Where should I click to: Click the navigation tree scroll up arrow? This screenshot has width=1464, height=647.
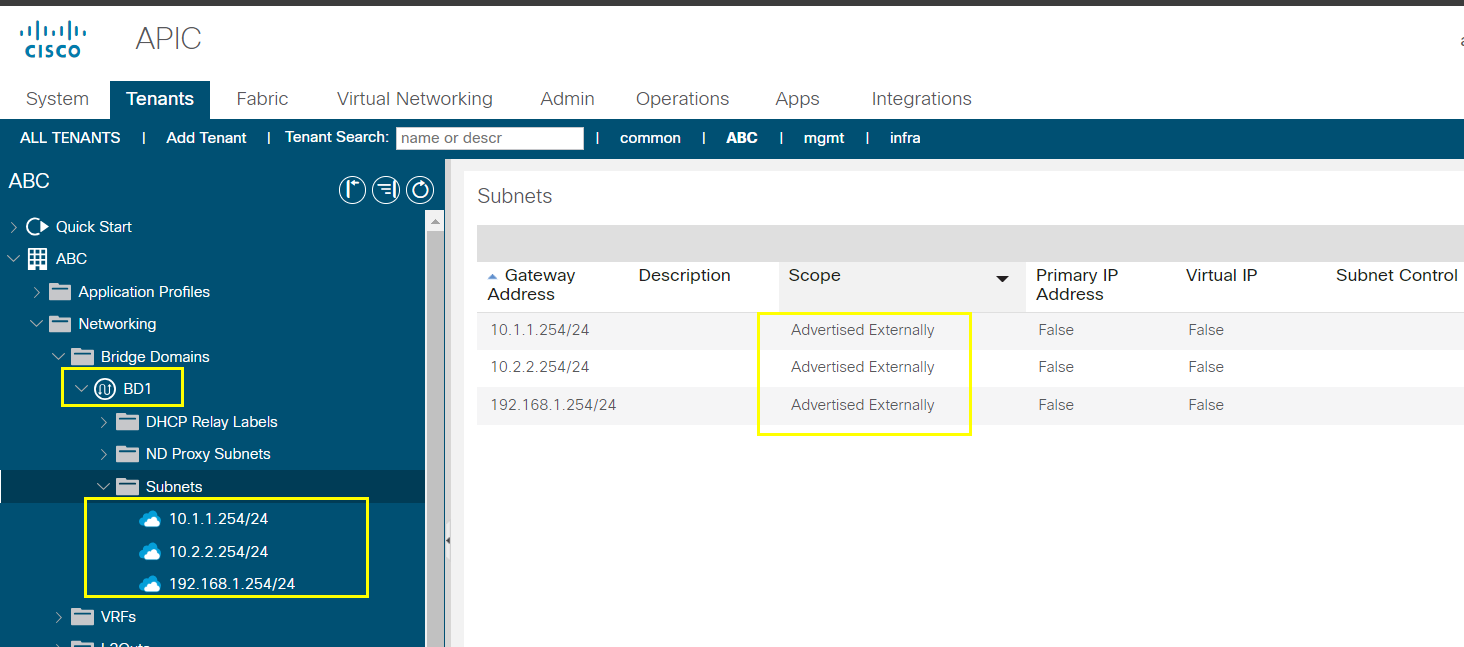(434, 220)
